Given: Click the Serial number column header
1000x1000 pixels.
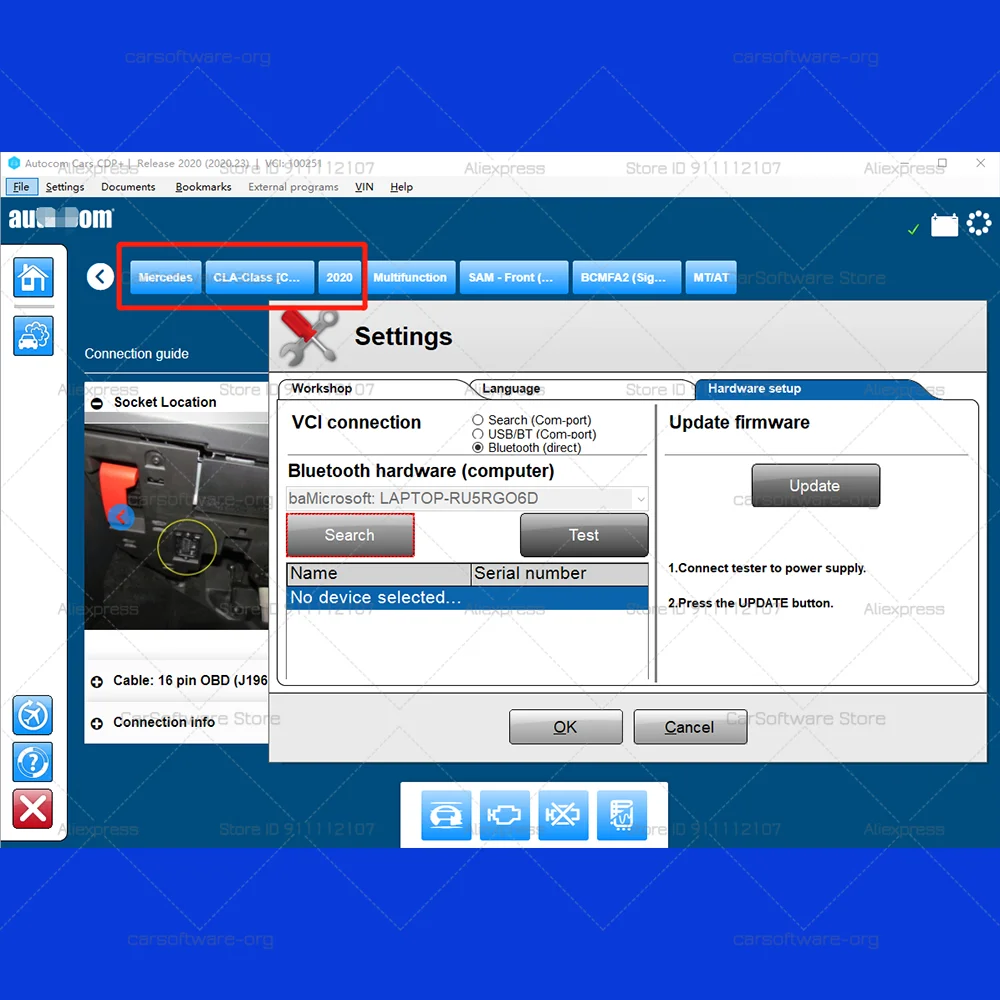Looking at the screenshot, I should [559, 573].
